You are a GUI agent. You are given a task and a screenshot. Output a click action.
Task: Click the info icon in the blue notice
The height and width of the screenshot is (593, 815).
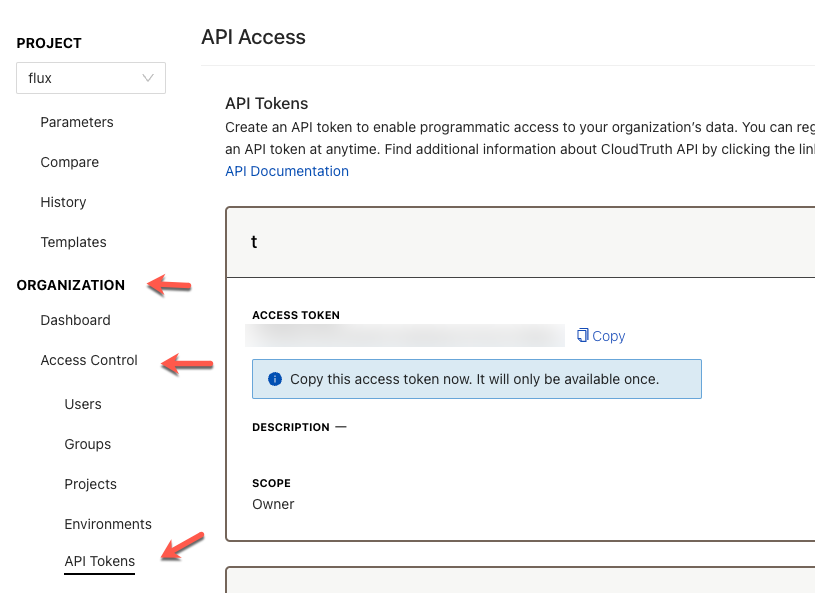click(275, 379)
